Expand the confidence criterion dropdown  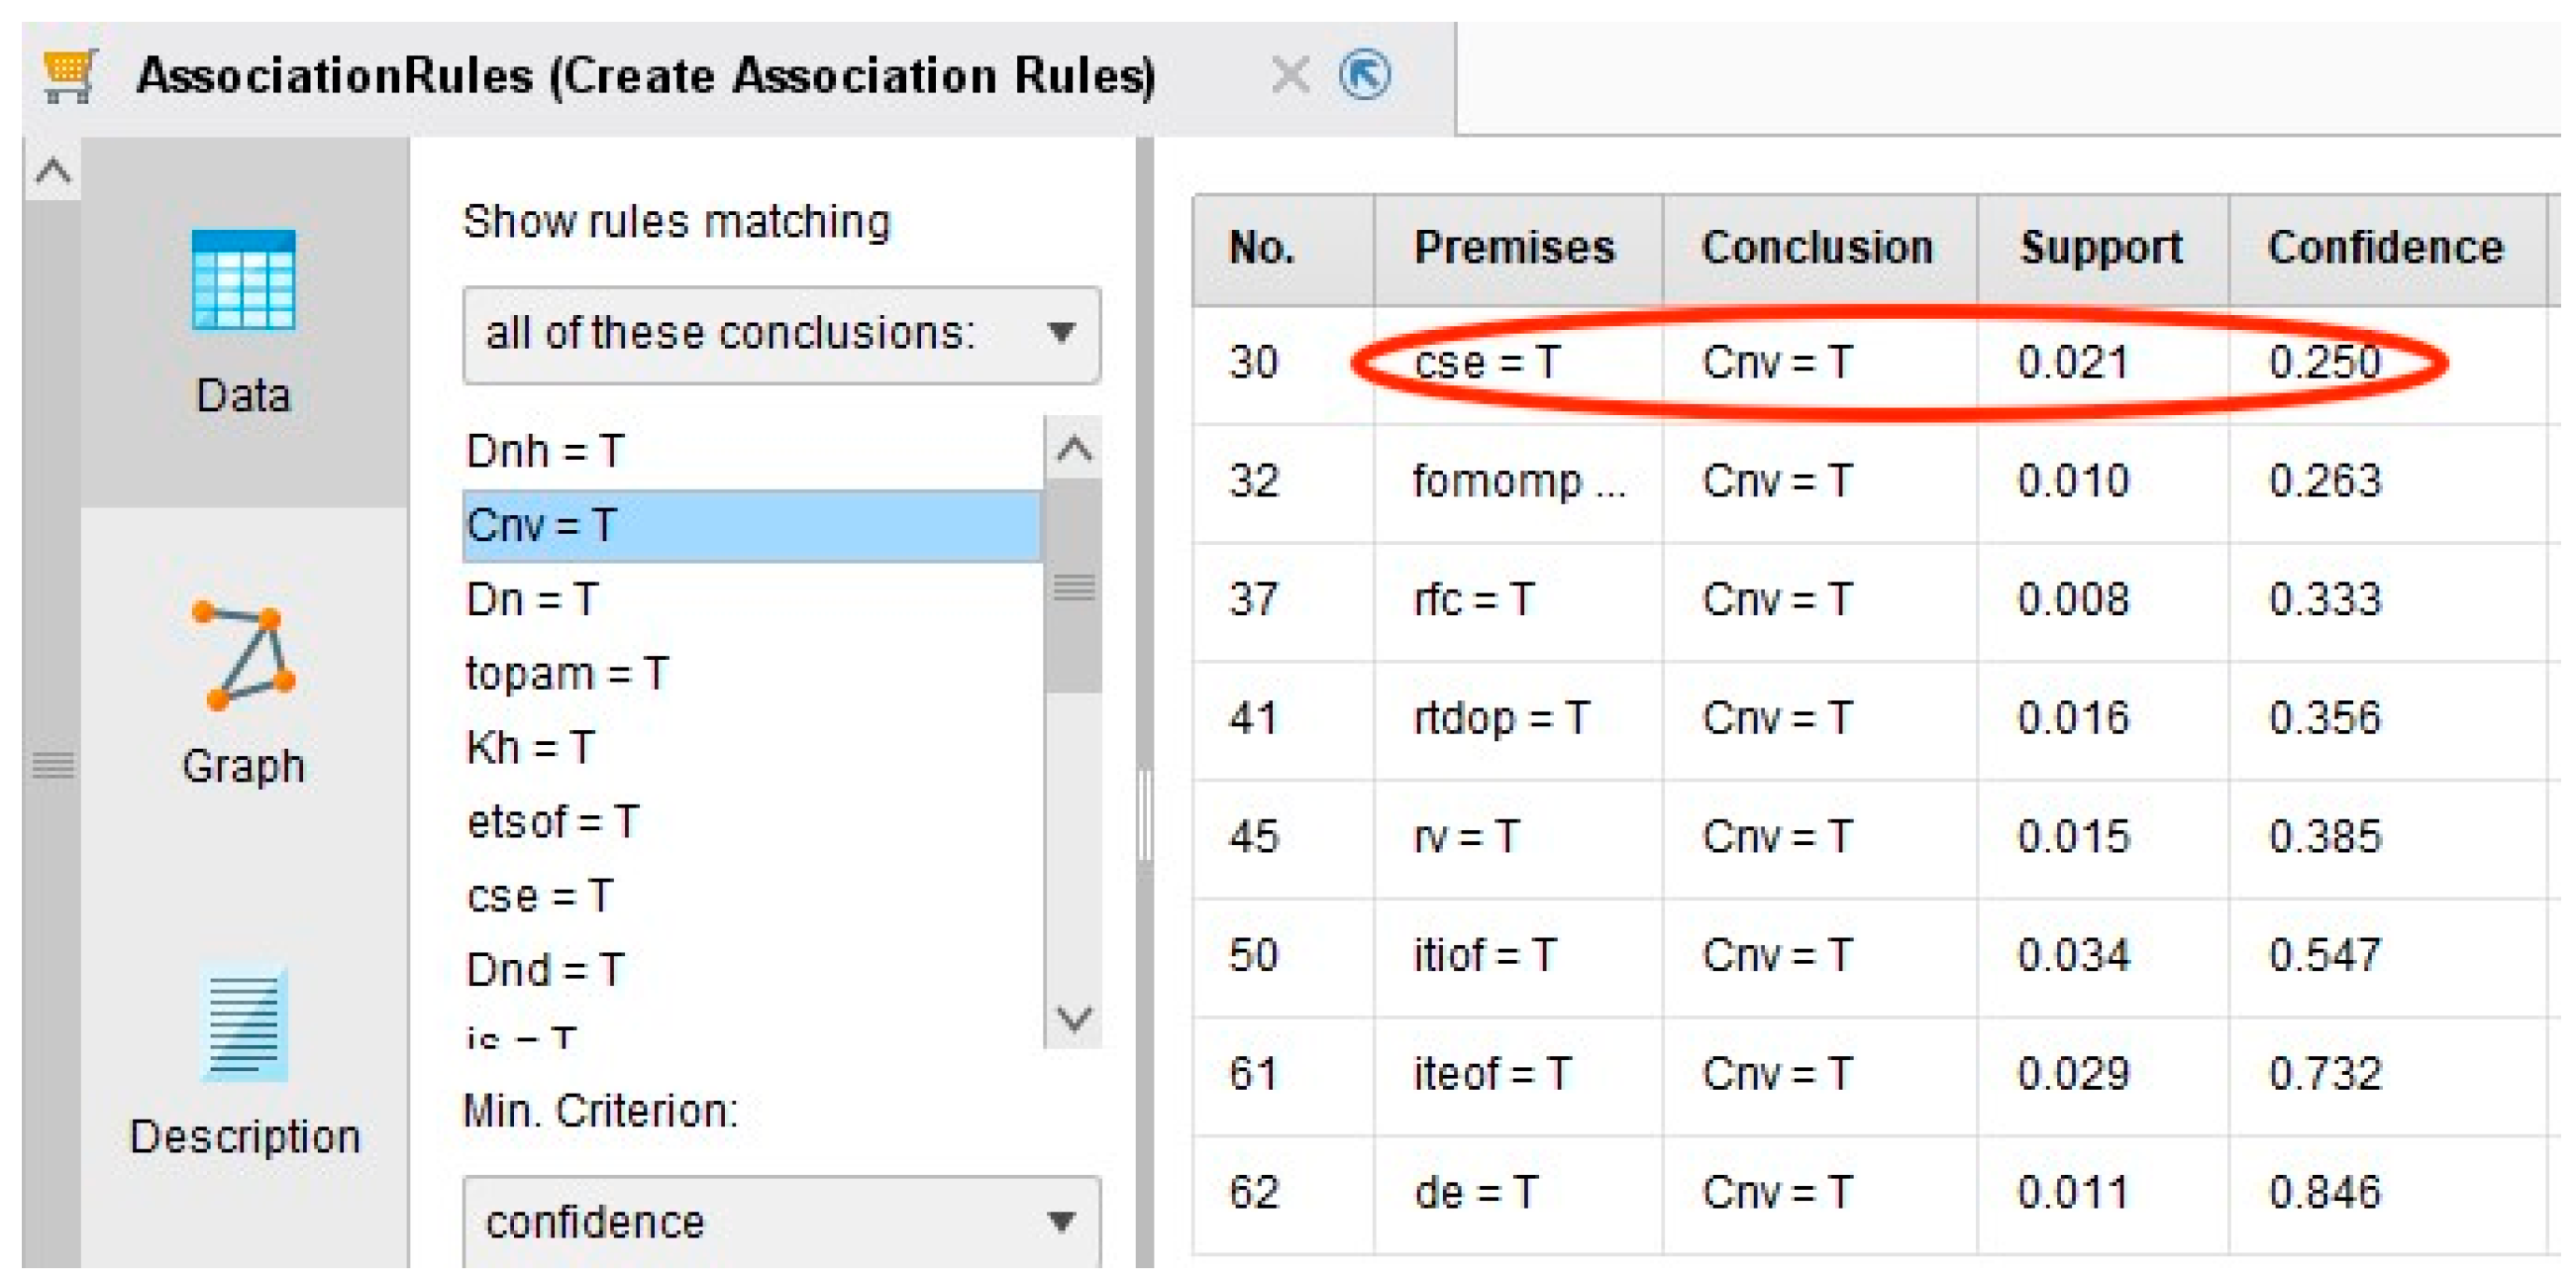[781, 1222]
